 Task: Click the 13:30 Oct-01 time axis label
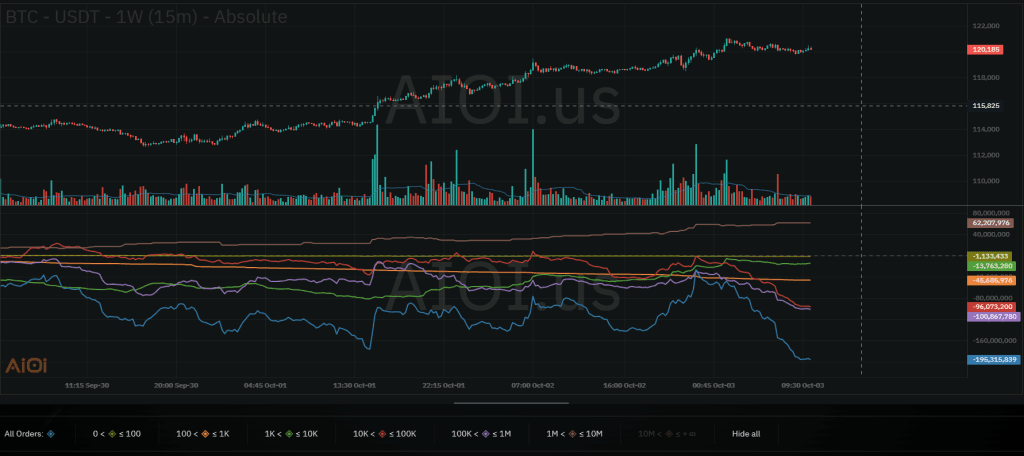click(x=354, y=384)
